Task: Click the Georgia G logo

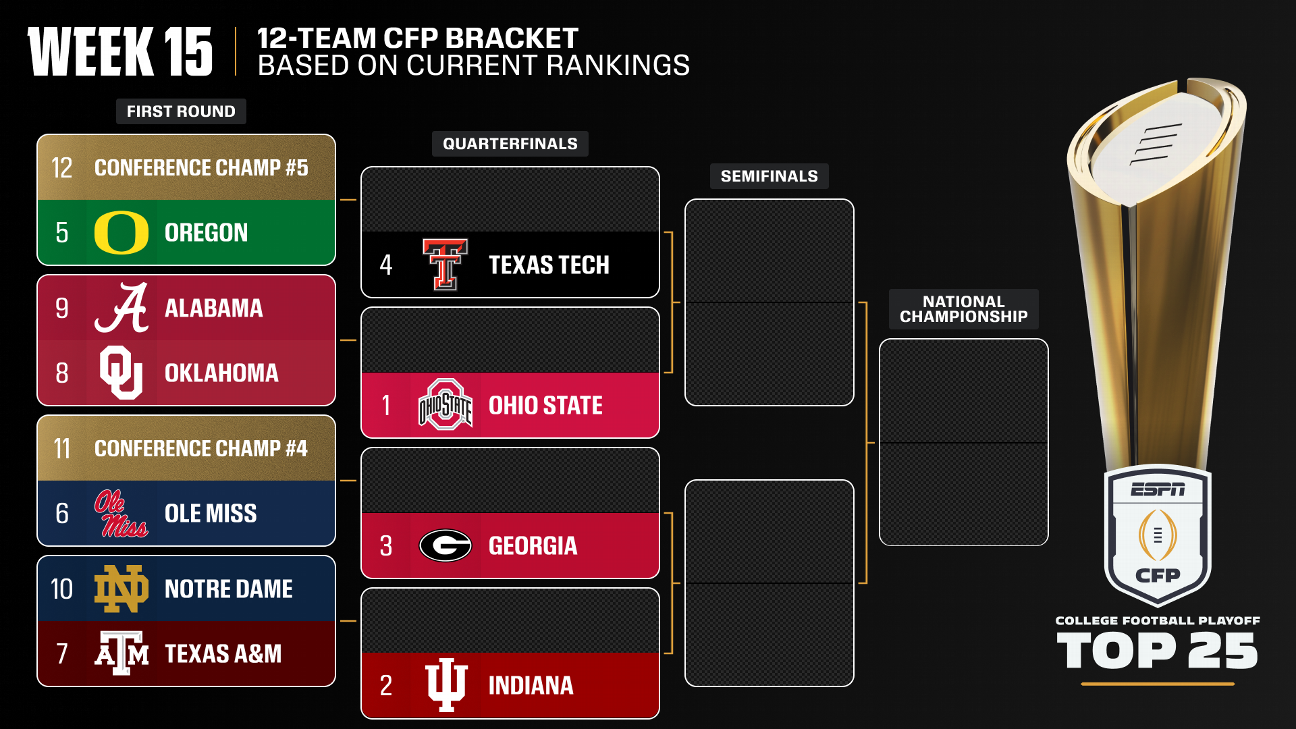Action: click(x=445, y=546)
